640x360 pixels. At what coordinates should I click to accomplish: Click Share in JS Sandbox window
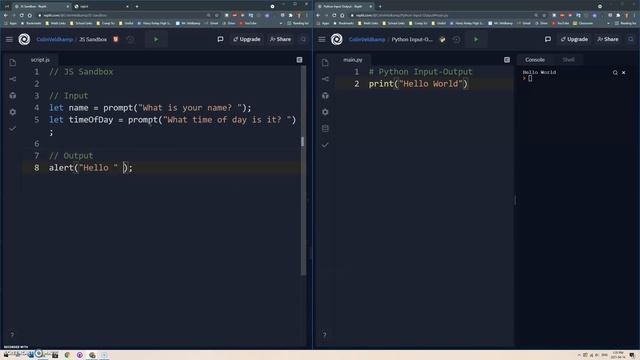(x=280, y=39)
